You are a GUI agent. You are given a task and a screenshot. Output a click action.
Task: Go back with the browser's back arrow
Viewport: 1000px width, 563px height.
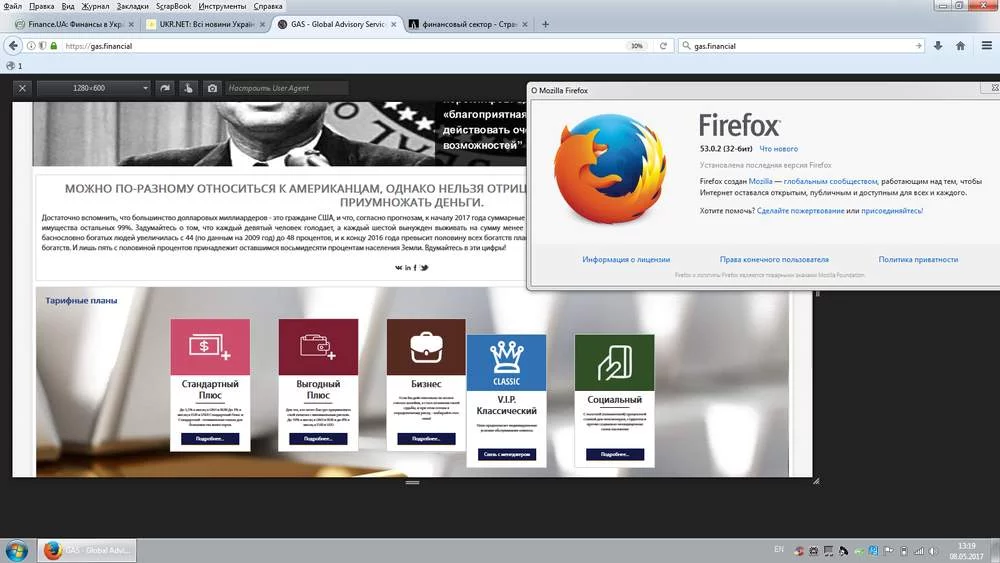click(x=13, y=46)
